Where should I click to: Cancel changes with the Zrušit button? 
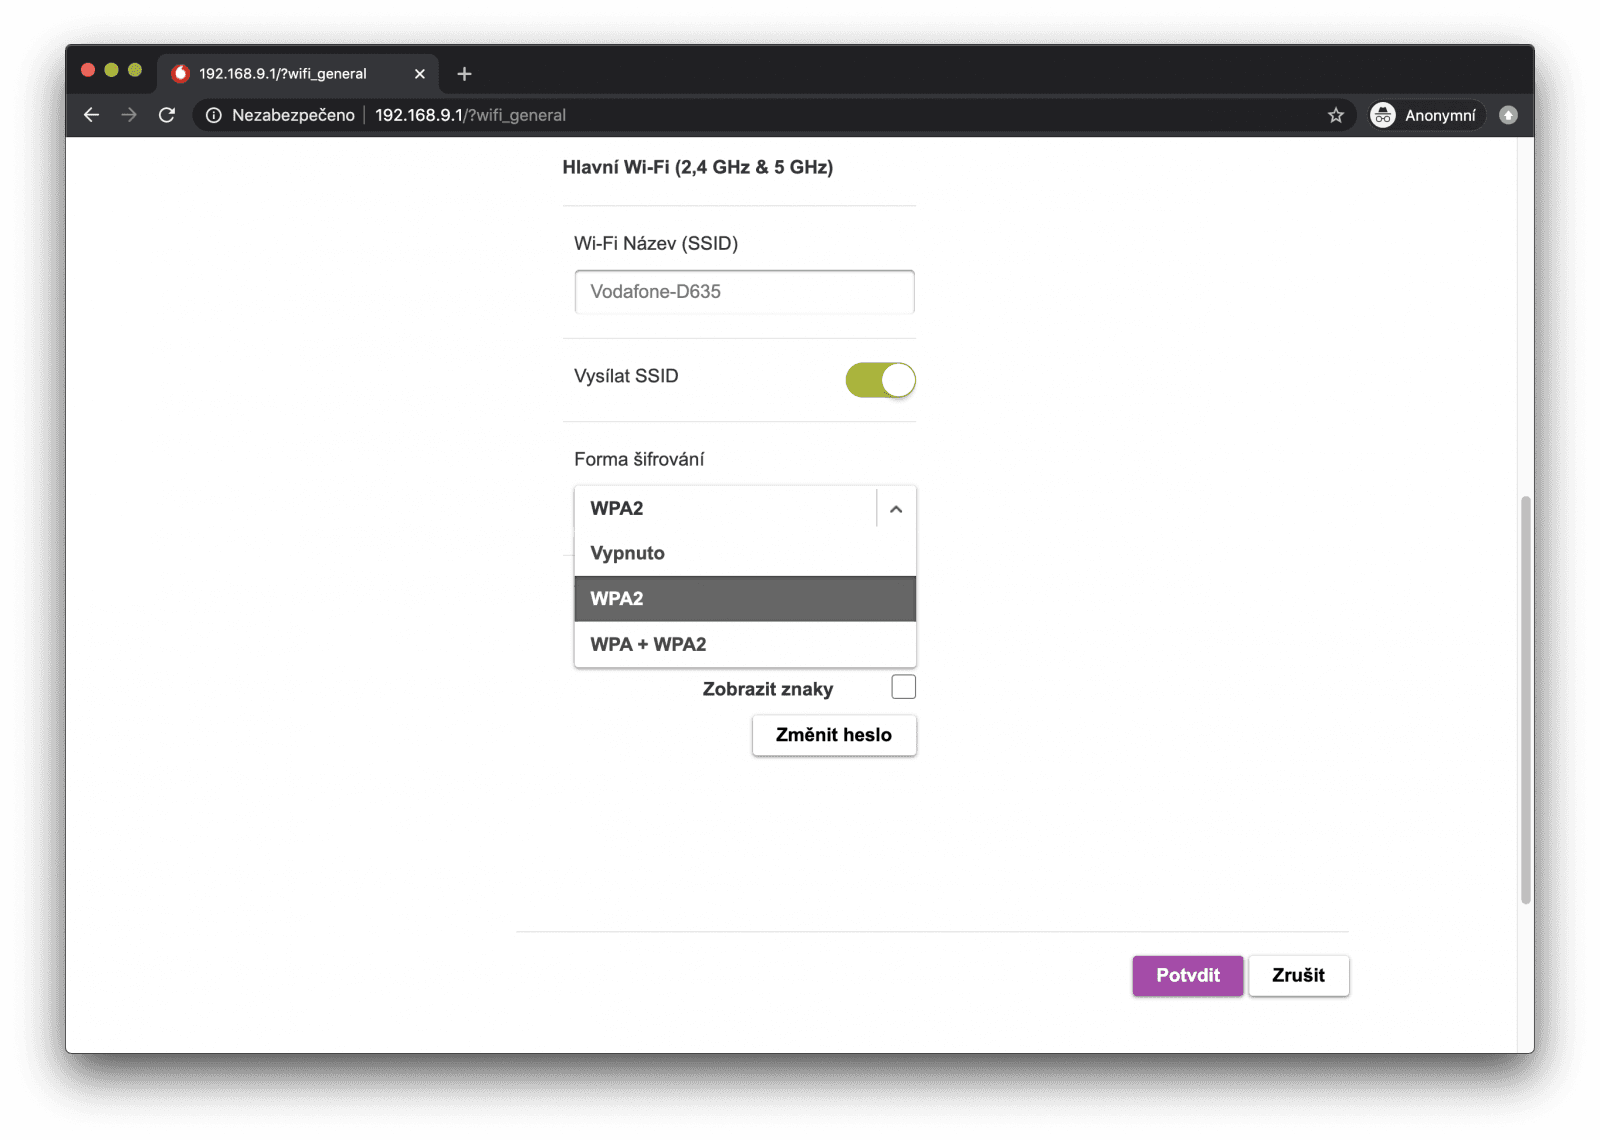[1298, 975]
